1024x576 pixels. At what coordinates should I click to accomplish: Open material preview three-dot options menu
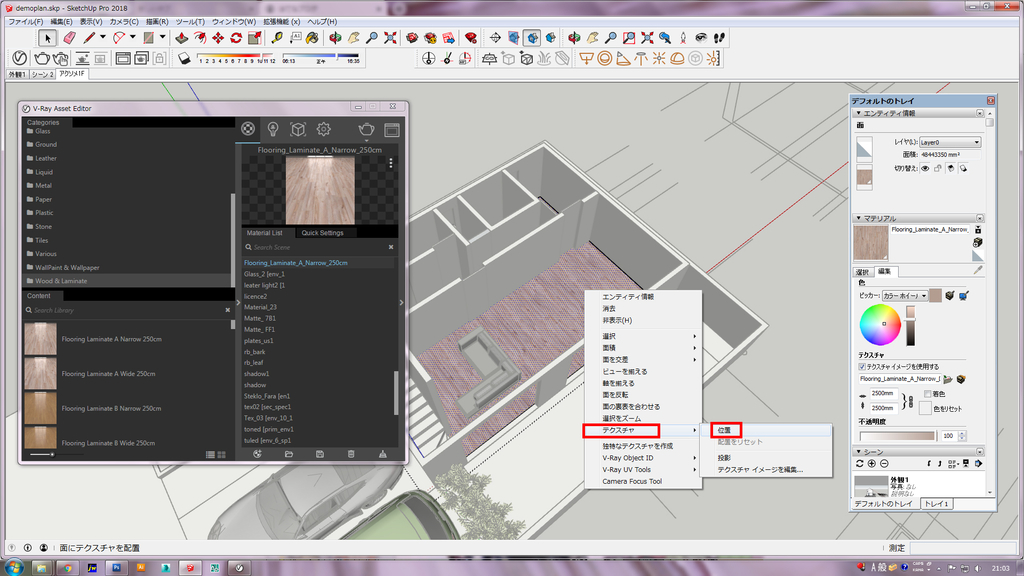[391, 163]
